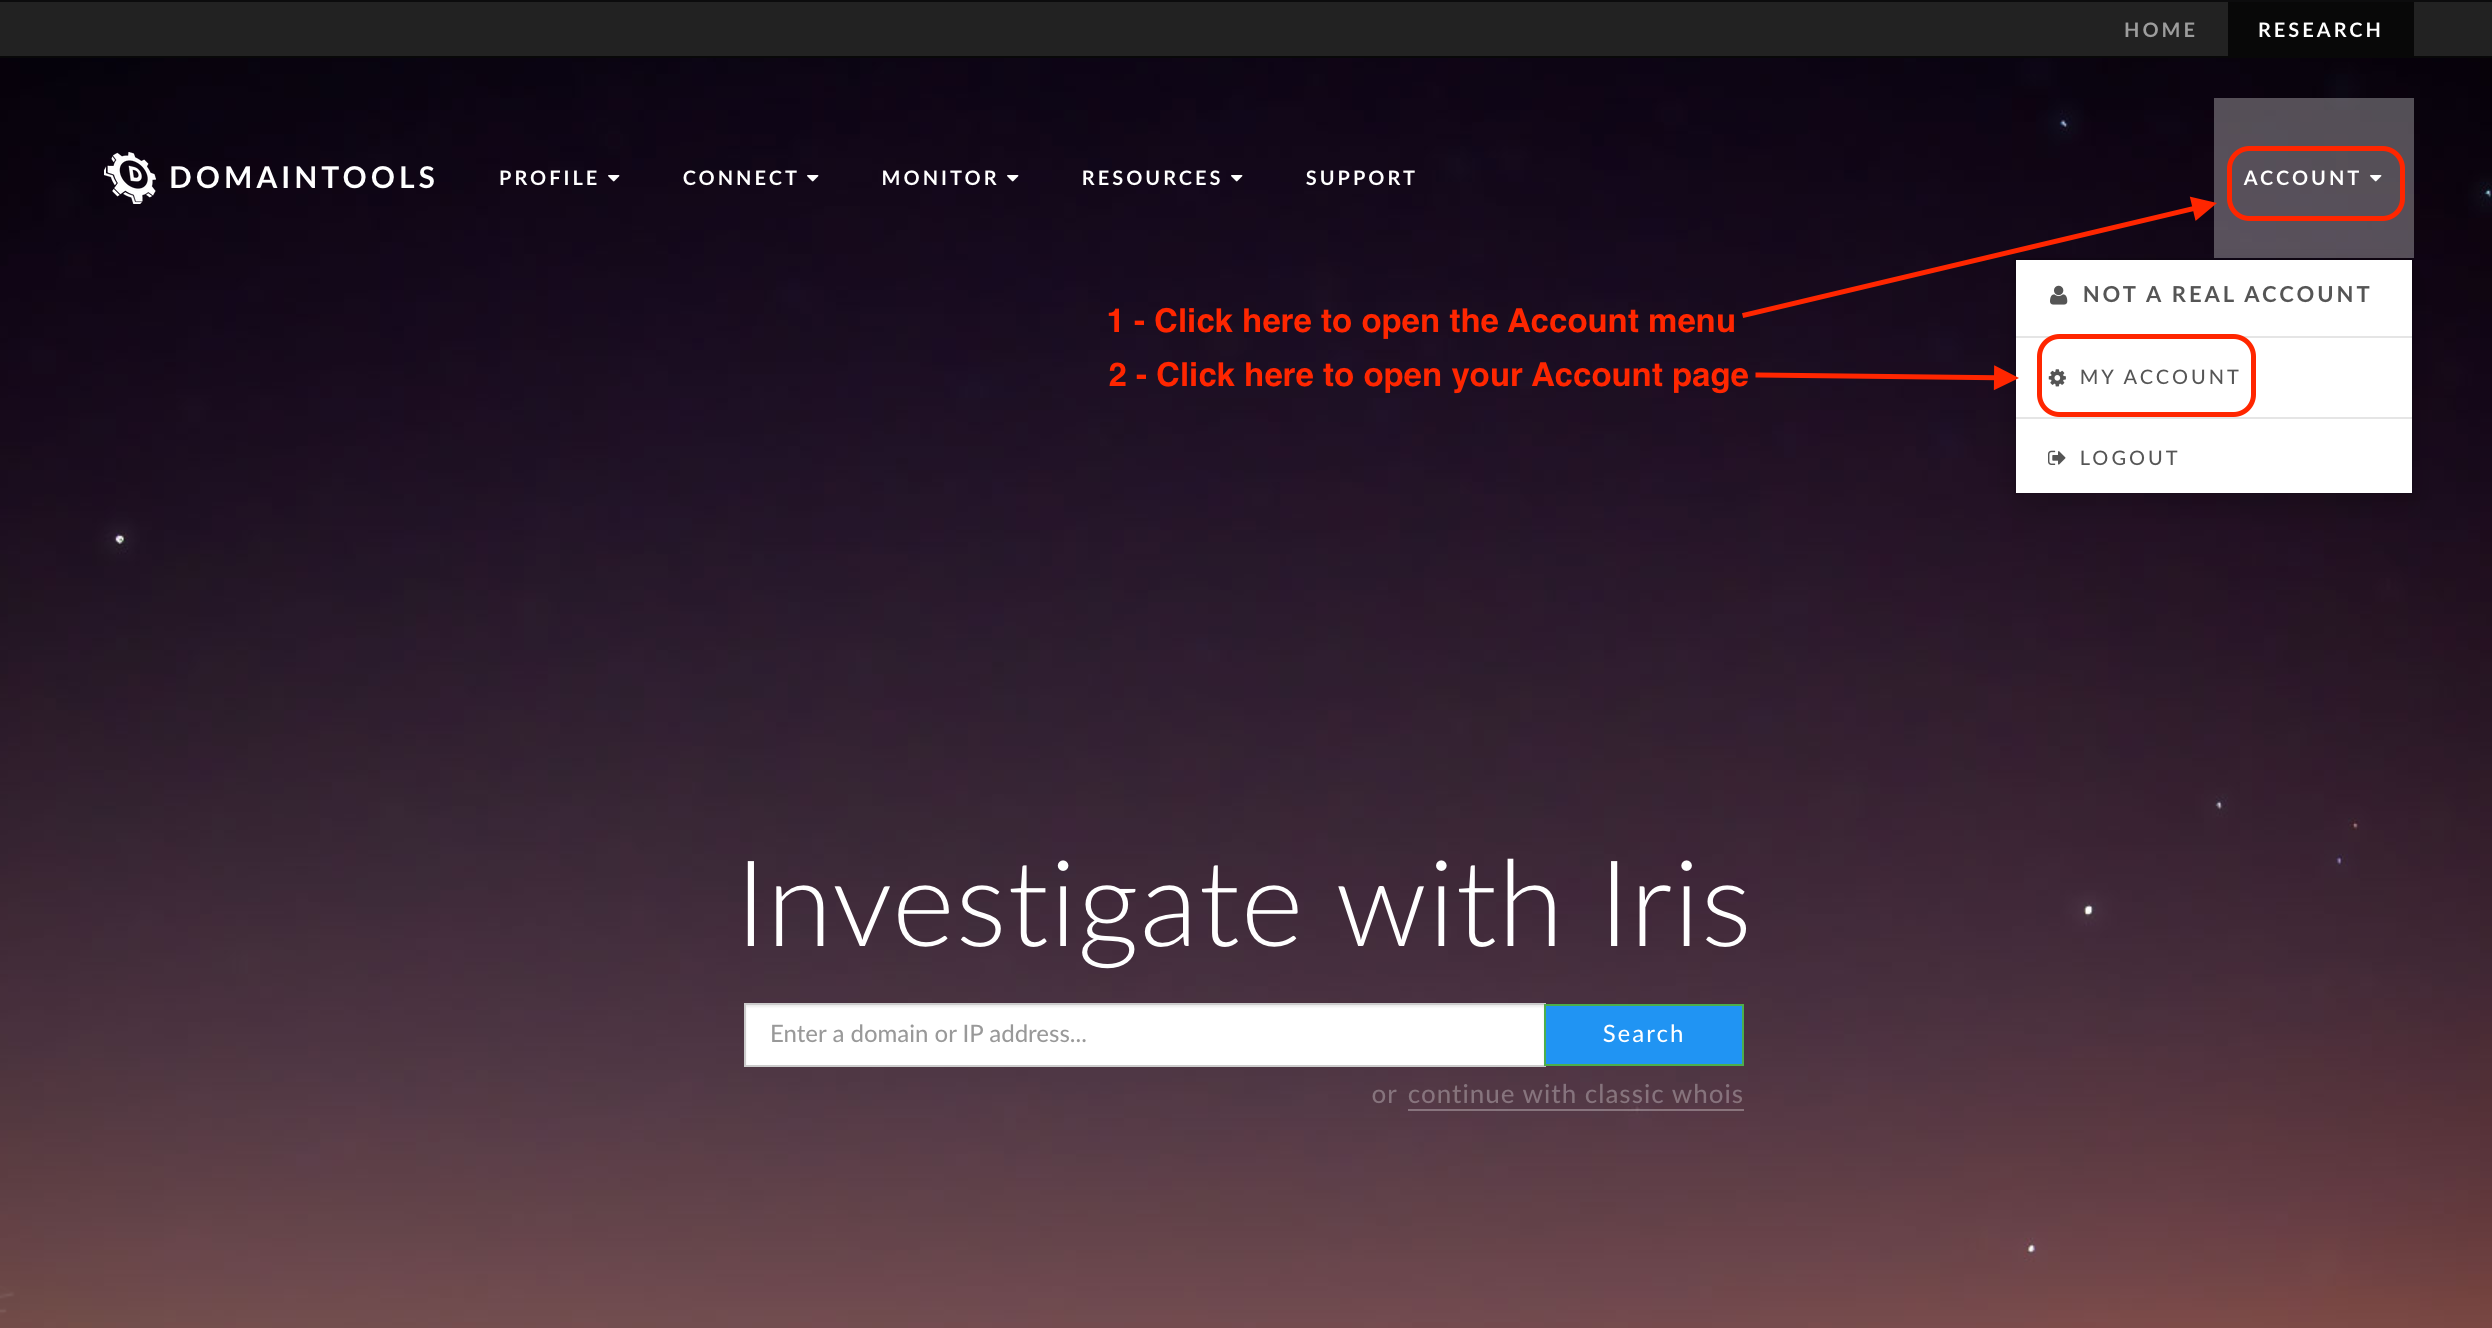The height and width of the screenshot is (1328, 2492).
Task: Expand the Resources dropdown menu
Action: pyautogui.click(x=1162, y=178)
